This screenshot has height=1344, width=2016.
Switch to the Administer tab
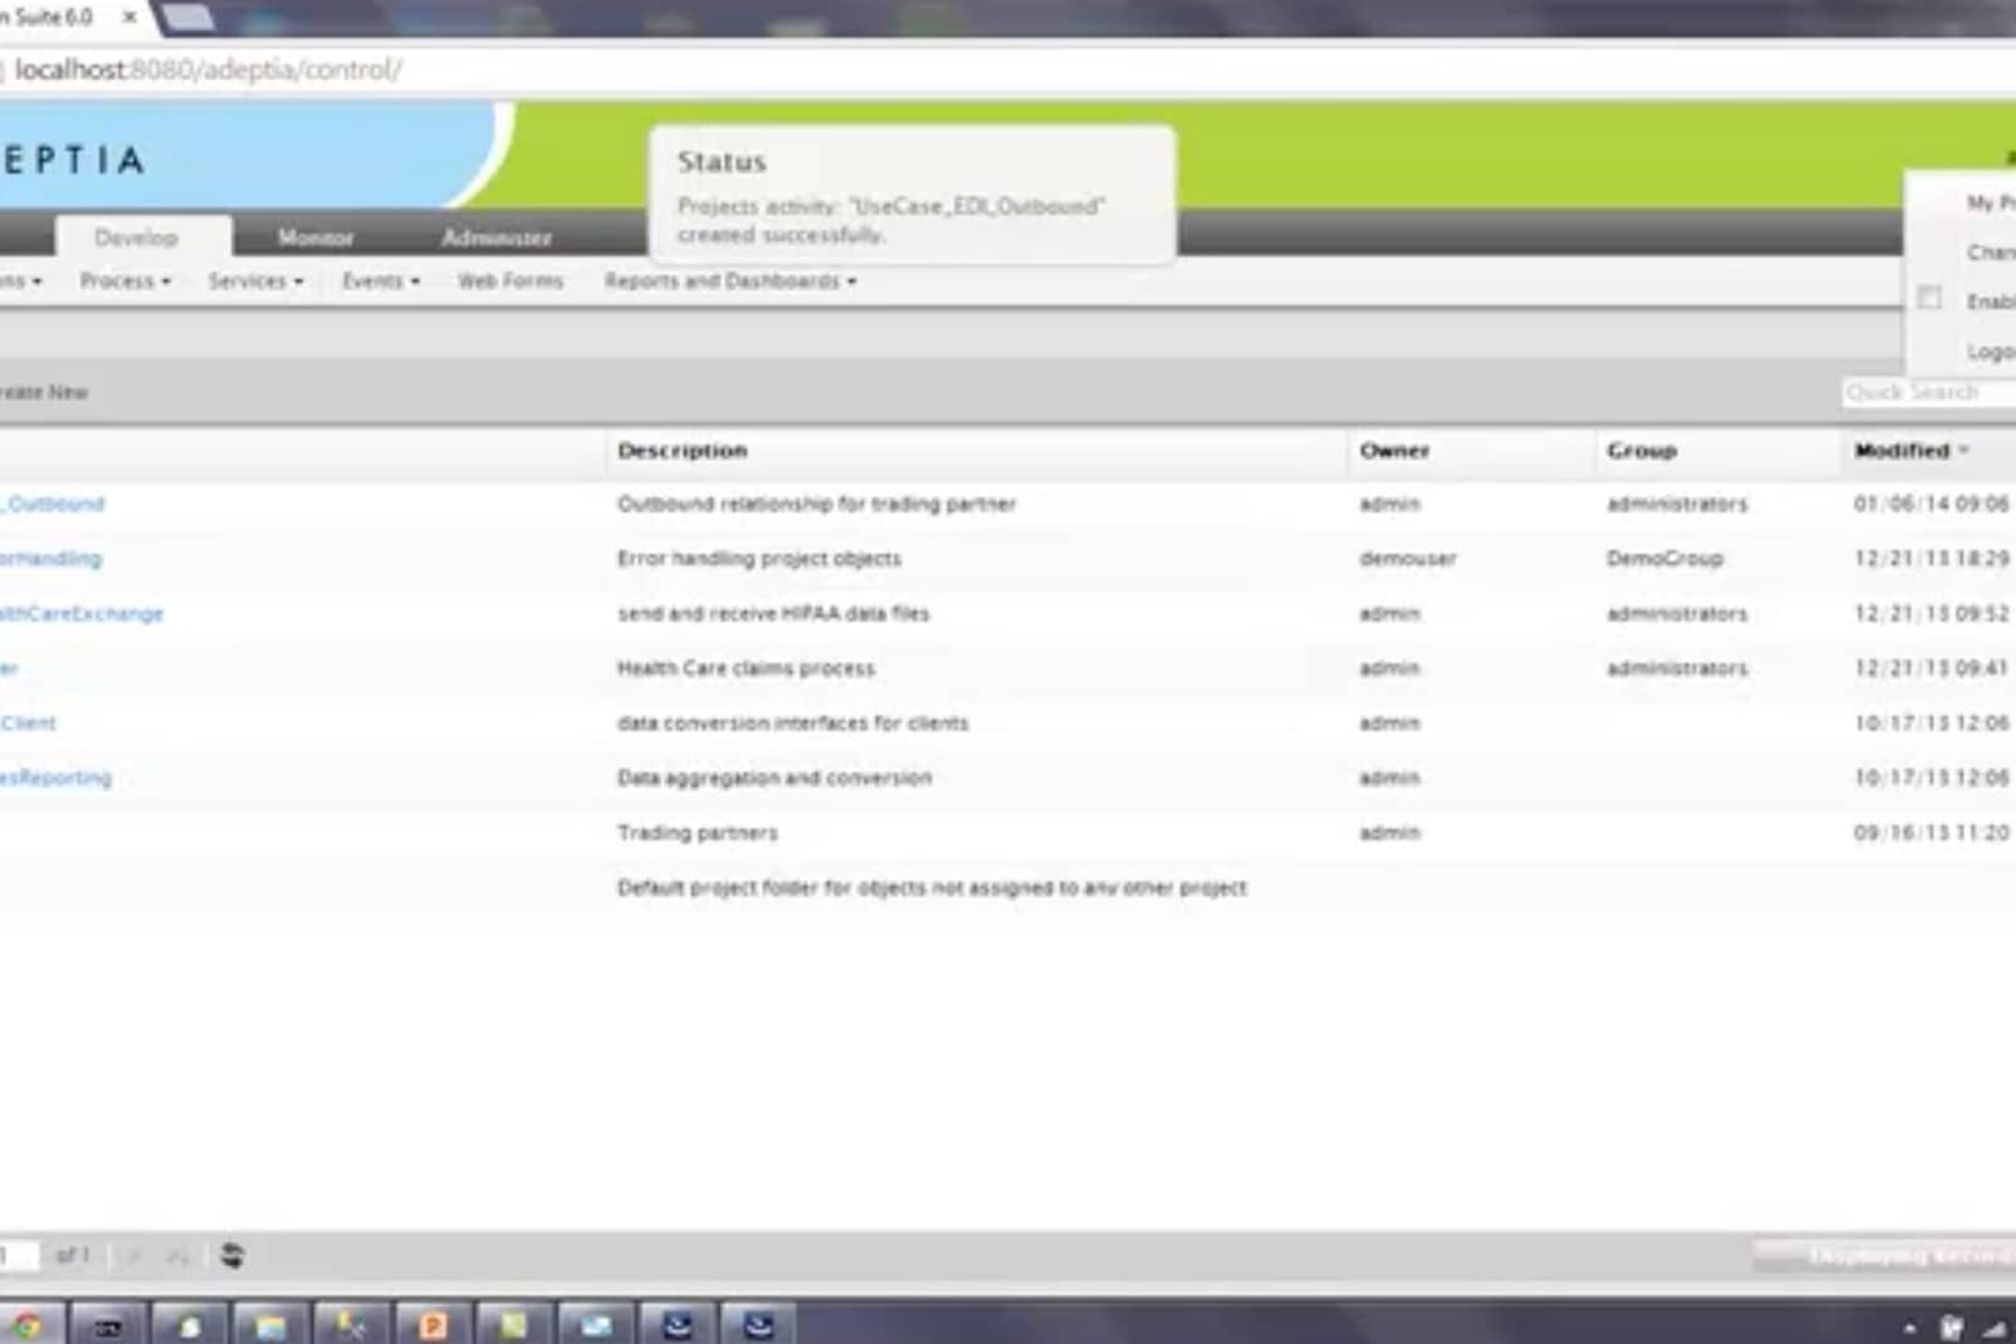pyautogui.click(x=496, y=237)
